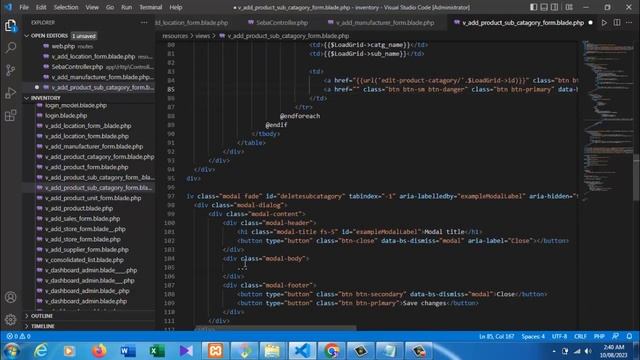This screenshot has height=360, width=640.
Task: Click the editor vertical scrollbar
Action: pyautogui.click(x=637, y=177)
